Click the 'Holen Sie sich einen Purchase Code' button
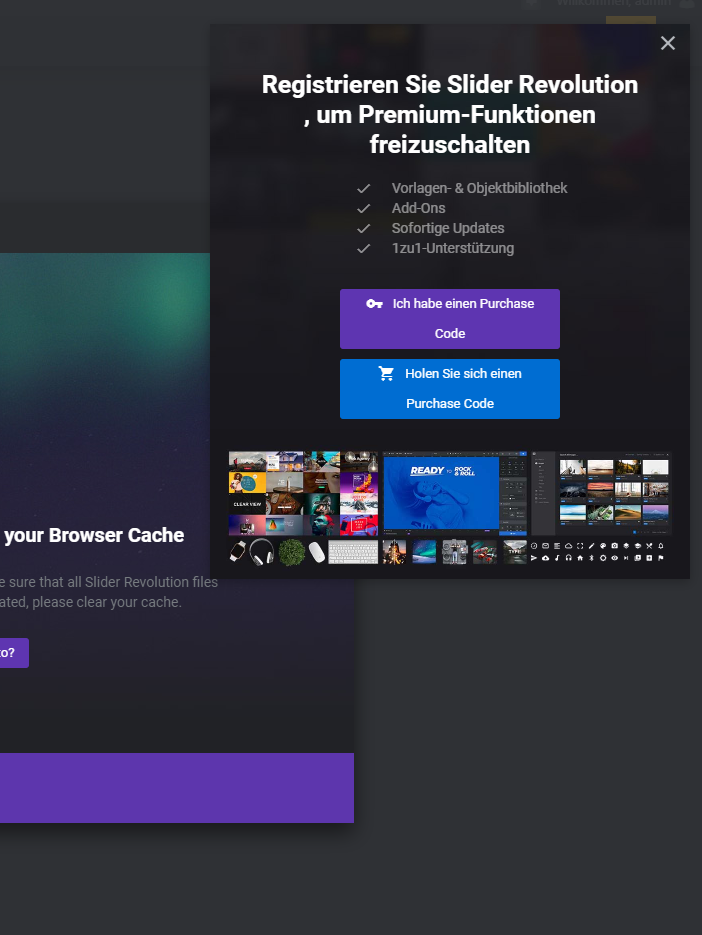 click(x=450, y=389)
